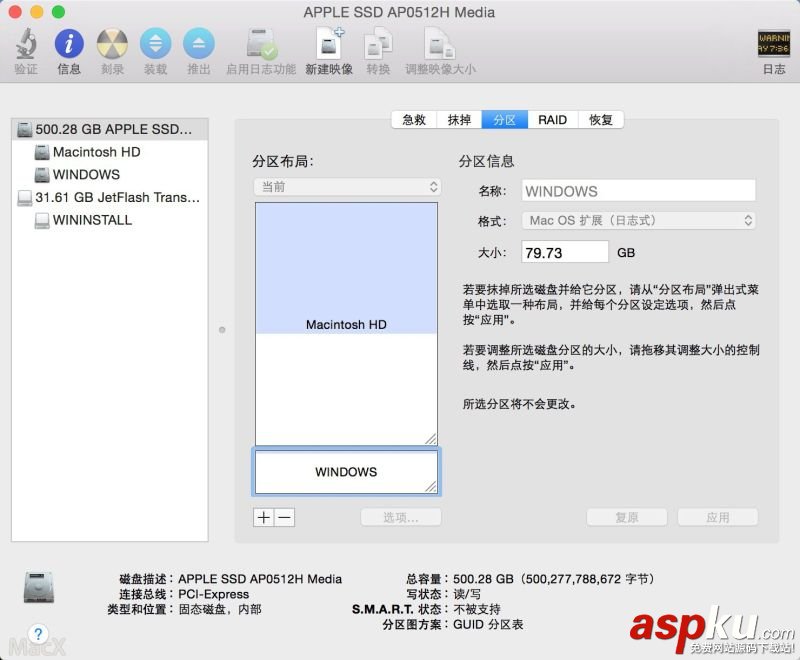800x660 pixels.
Task: Switch to the Partition (分区) tab
Action: click(505, 120)
